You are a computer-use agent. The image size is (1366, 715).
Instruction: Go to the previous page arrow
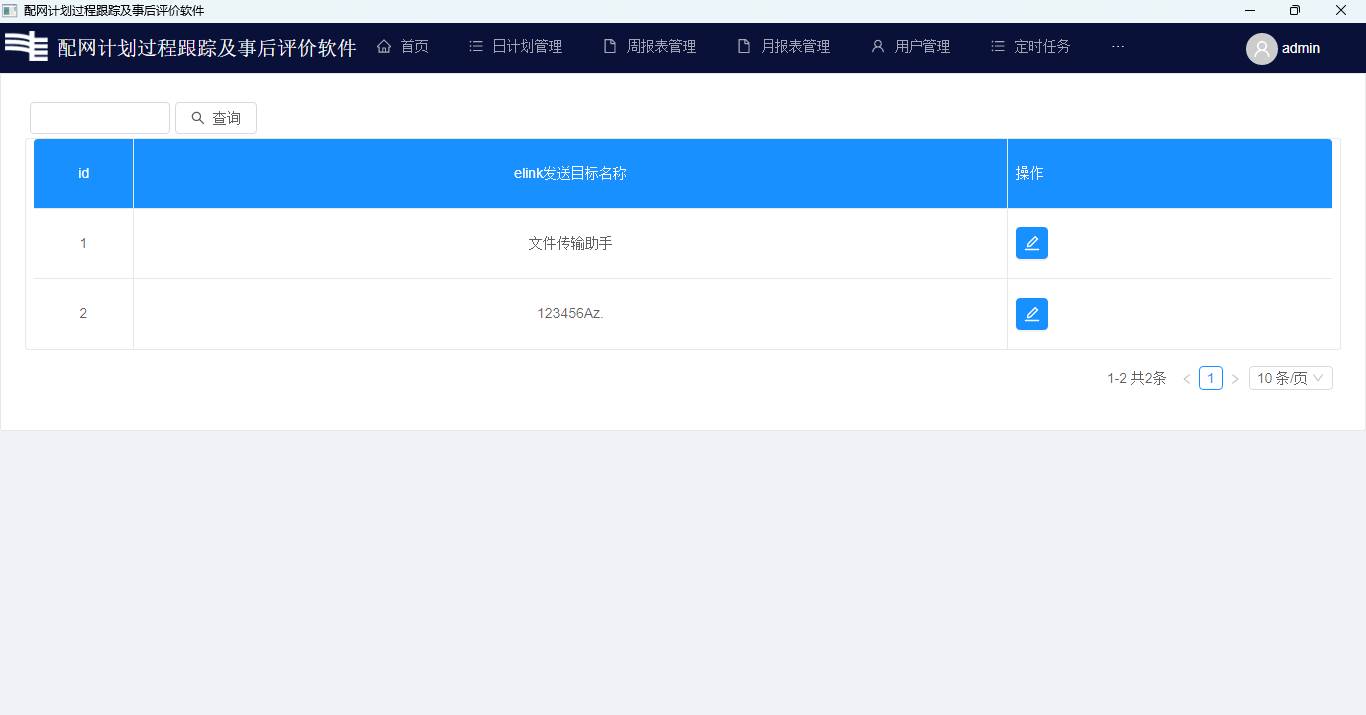click(x=1187, y=379)
